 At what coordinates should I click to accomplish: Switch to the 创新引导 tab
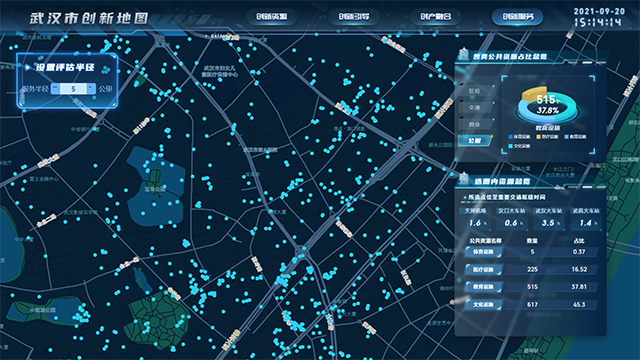click(354, 17)
